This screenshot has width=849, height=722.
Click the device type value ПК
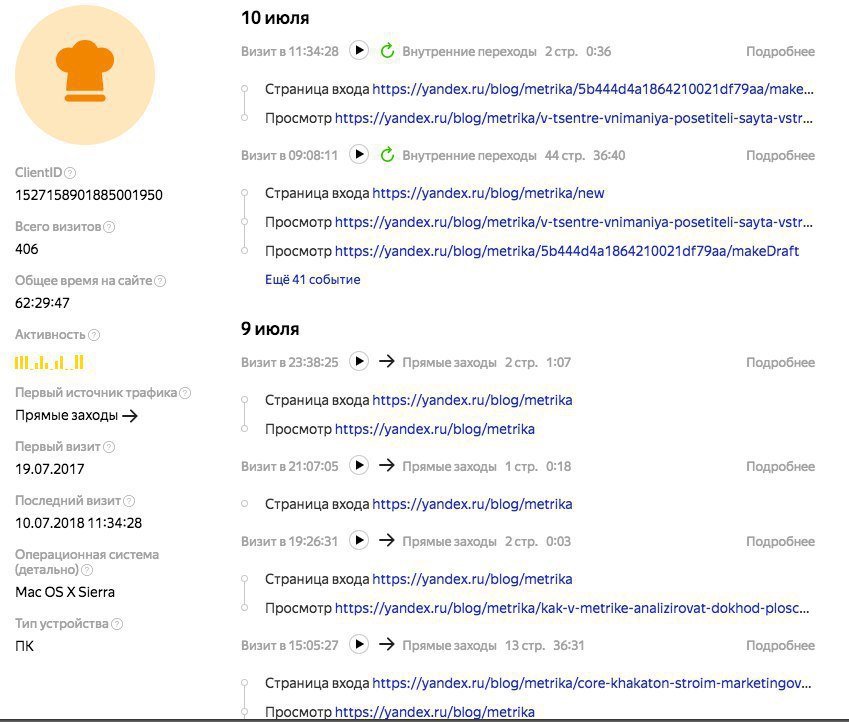click(24, 646)
